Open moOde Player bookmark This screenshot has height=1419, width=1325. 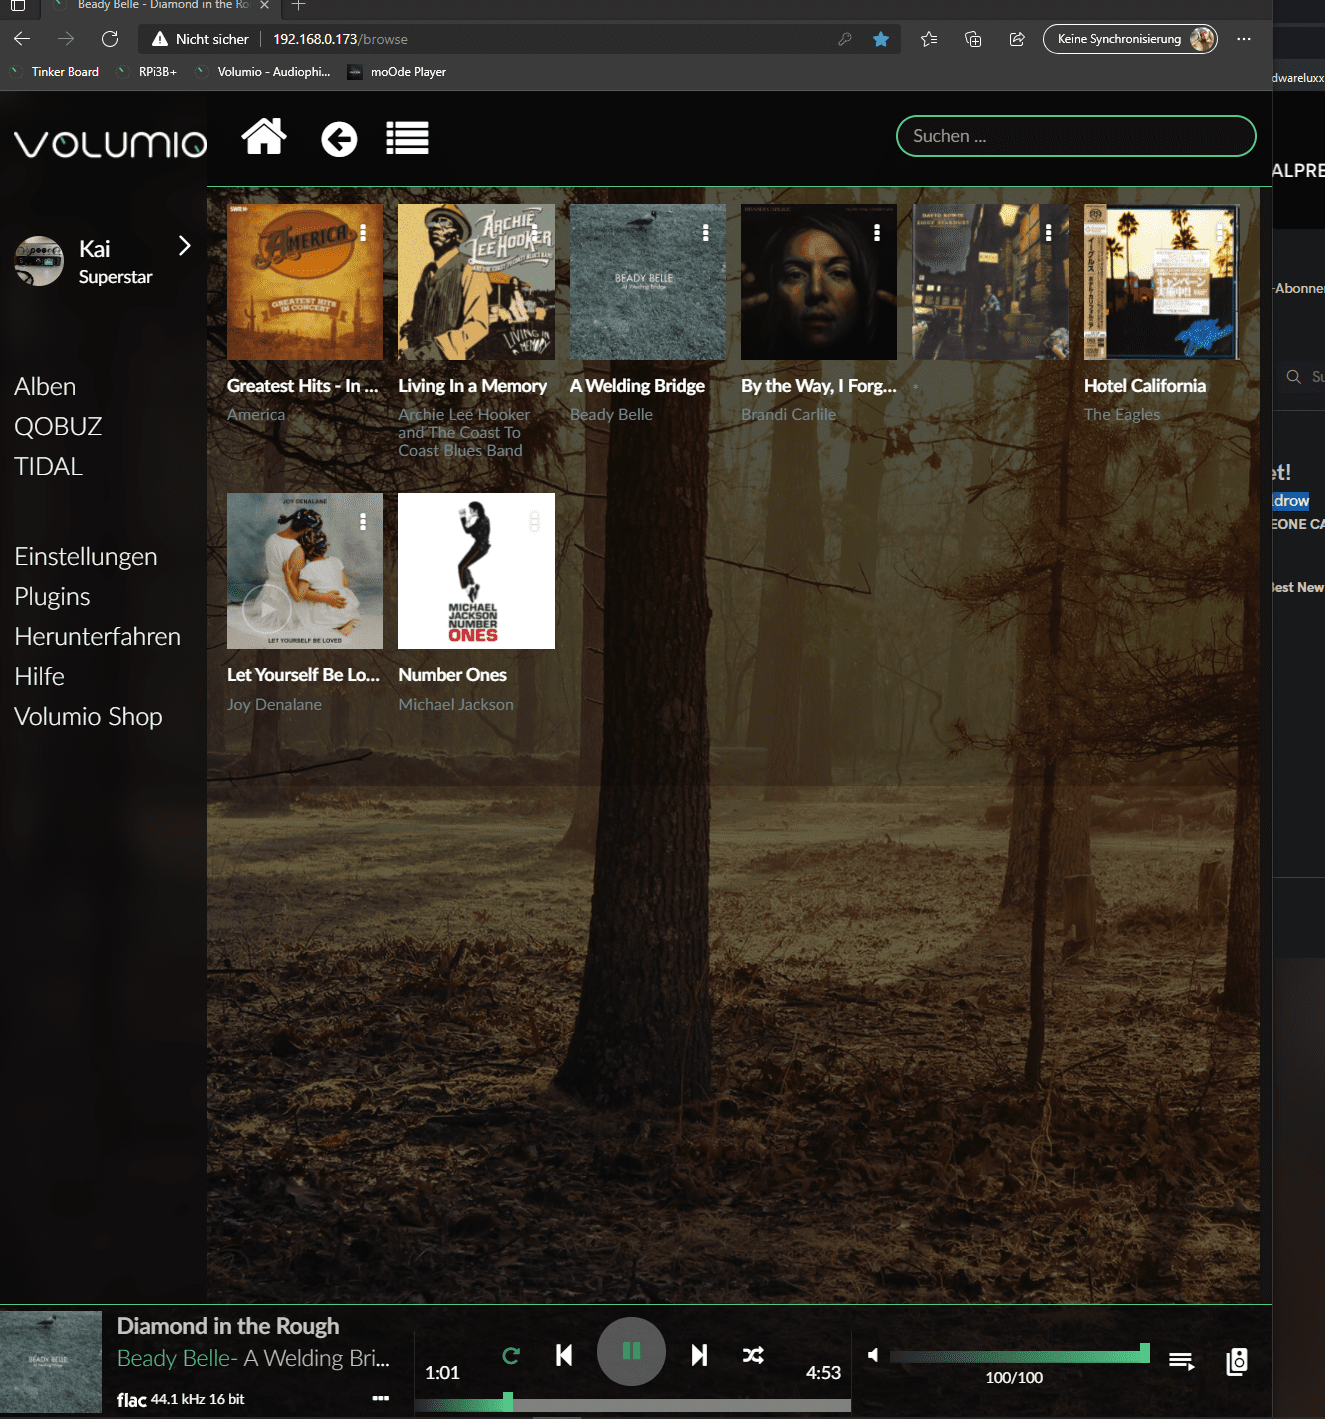coord(397,72)
